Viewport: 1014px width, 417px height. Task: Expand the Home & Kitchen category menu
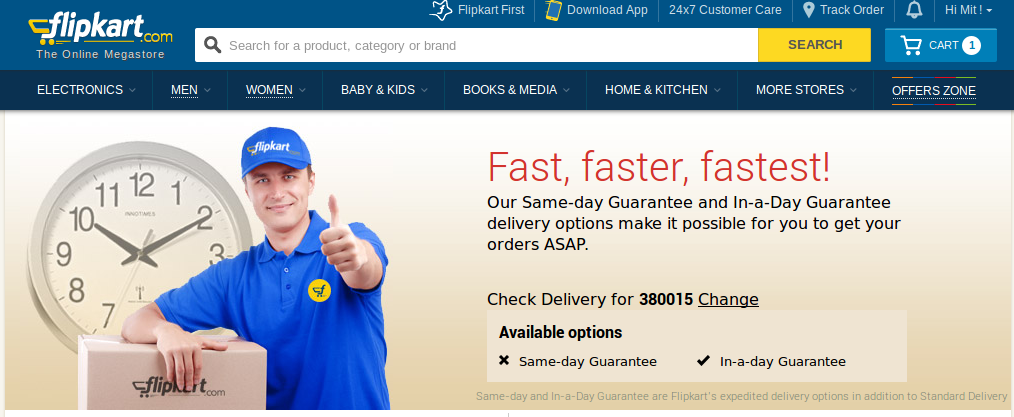(662, 90)
